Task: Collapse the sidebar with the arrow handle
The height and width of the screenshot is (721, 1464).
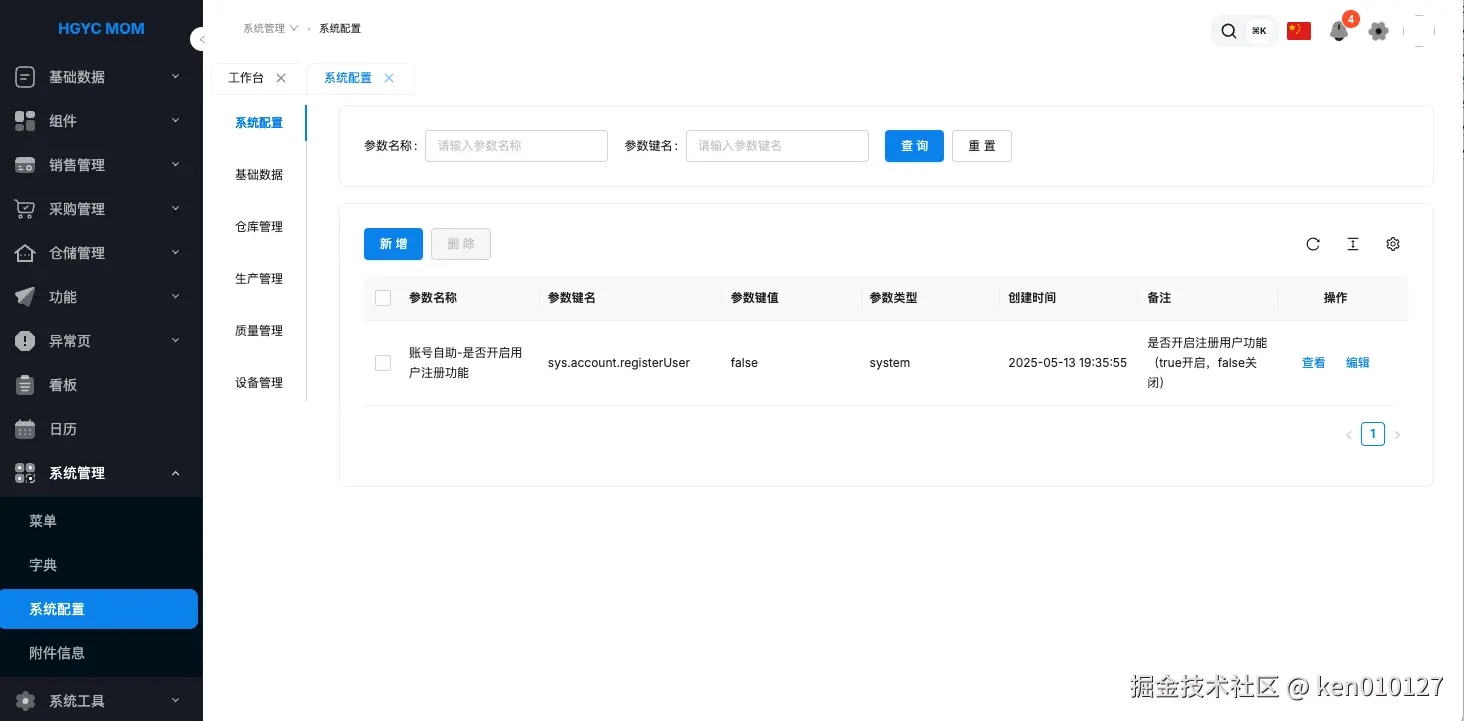Action: click(200, 39)
